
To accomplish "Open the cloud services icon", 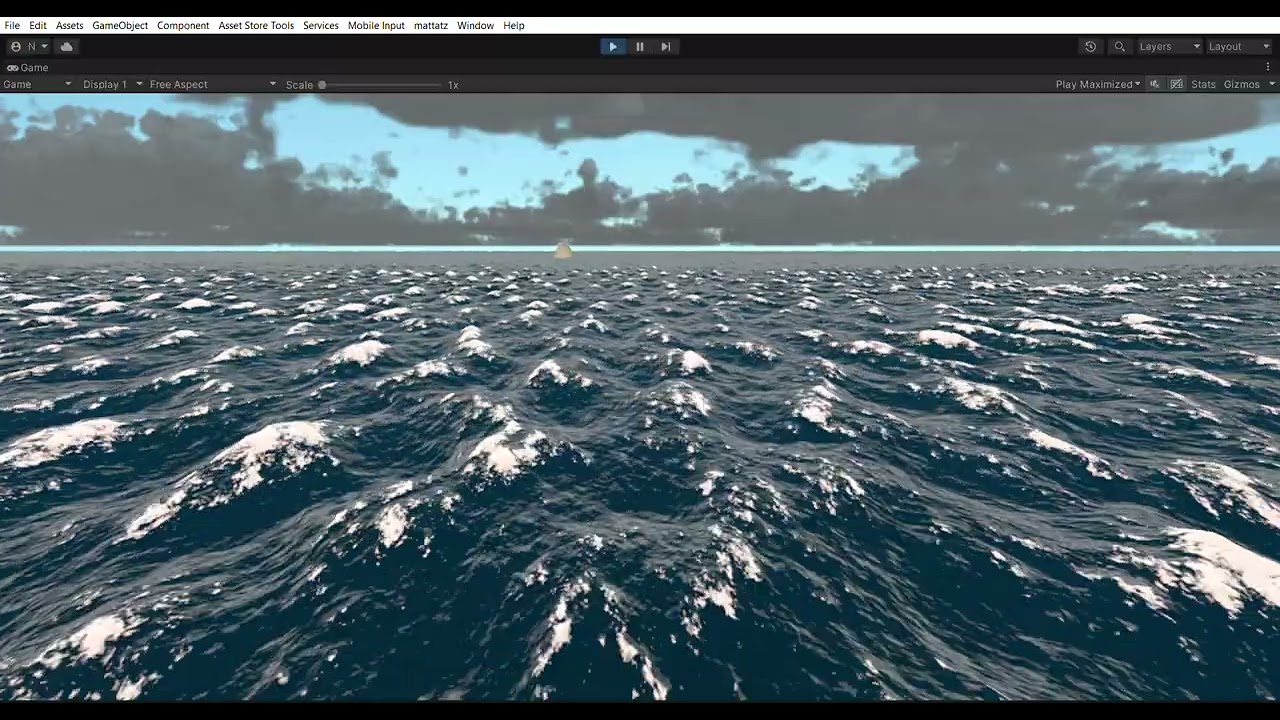I will click(67, 47).
